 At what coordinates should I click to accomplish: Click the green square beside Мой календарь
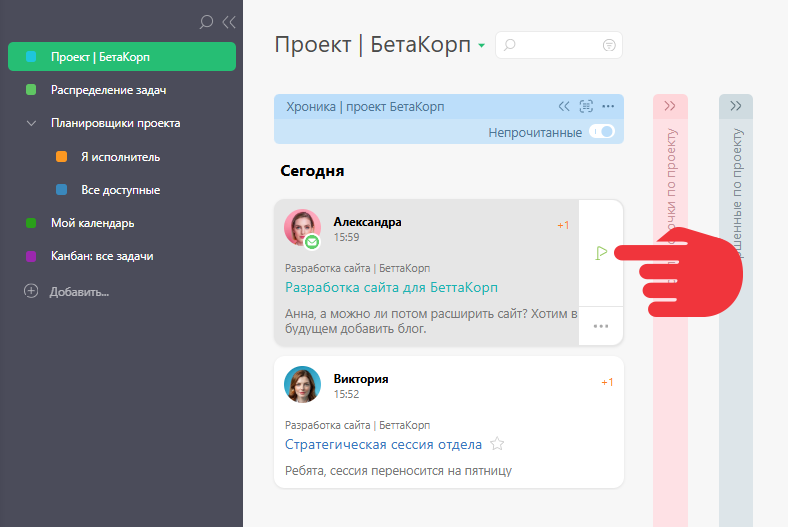point(31,223)
